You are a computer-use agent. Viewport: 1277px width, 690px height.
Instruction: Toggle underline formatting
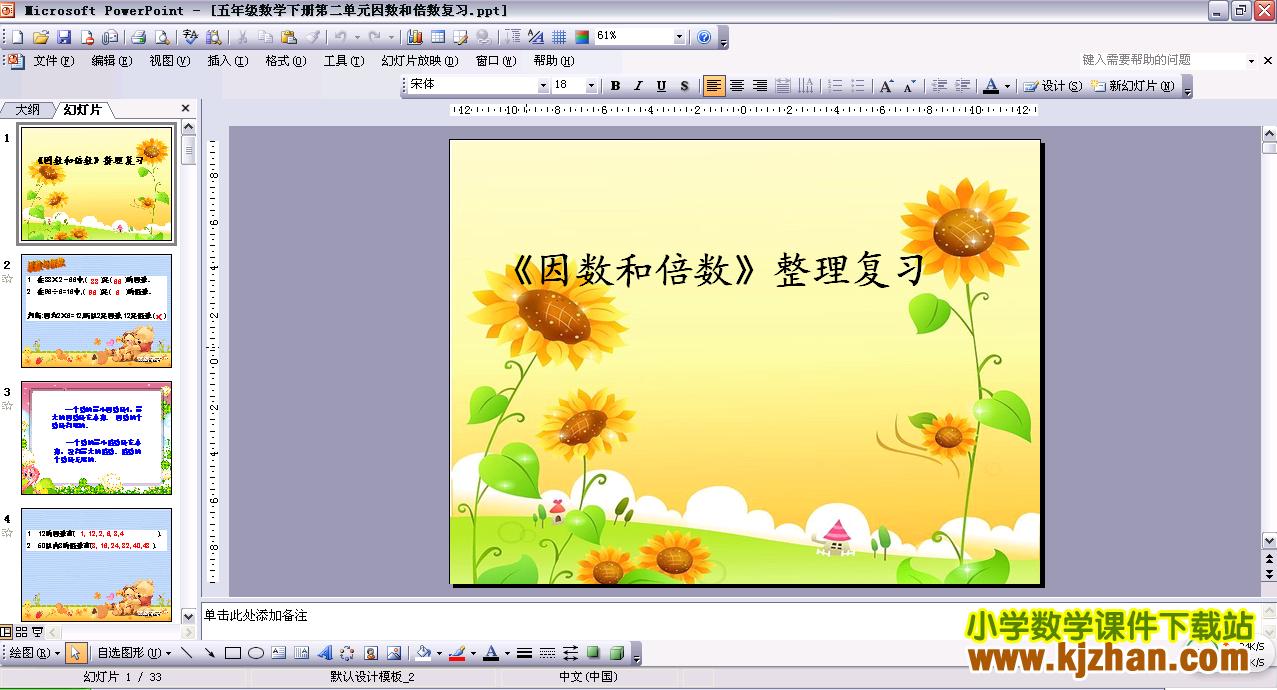pyautogui.click(x=660, y=86)
